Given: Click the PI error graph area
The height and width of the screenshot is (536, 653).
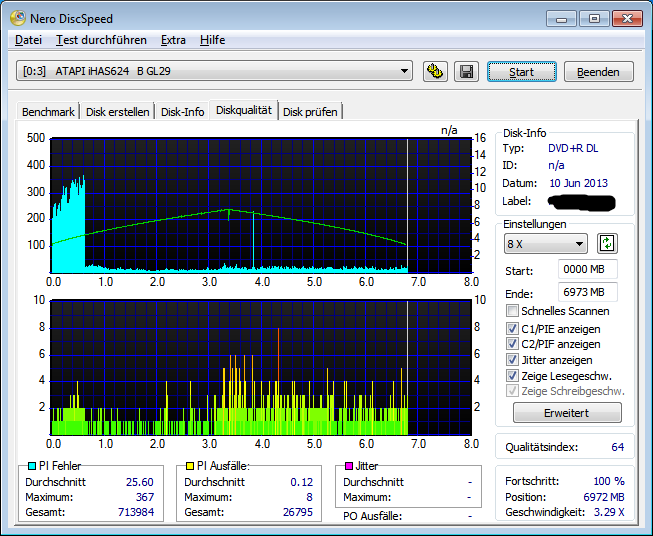Looking at the screenshot, I should [261, 205].
